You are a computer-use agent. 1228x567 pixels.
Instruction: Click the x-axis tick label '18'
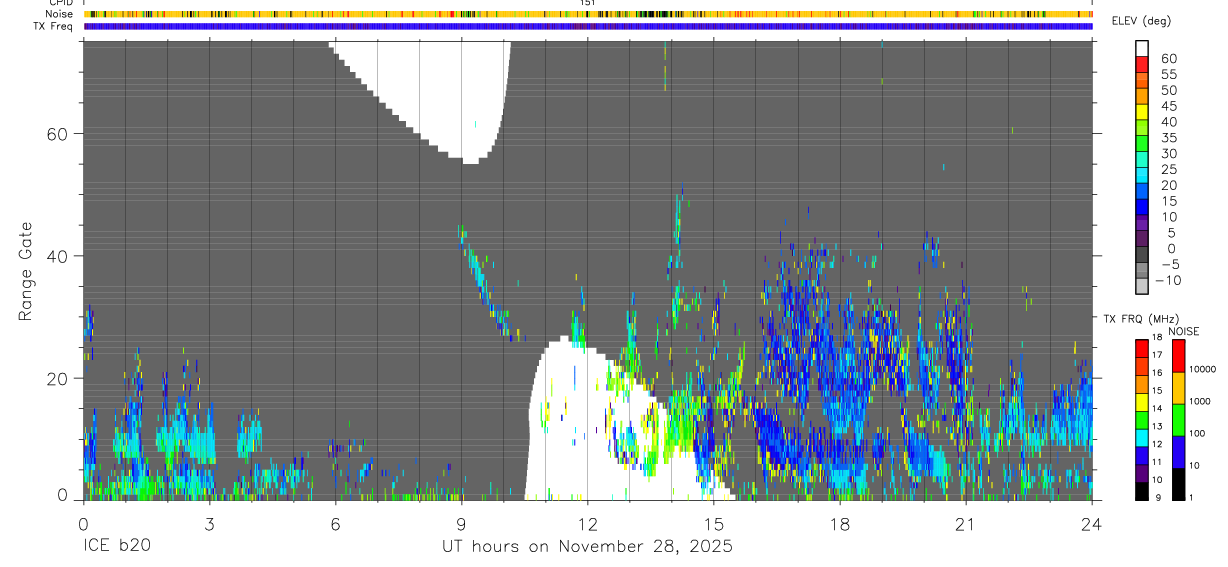(x=840, y=524)
